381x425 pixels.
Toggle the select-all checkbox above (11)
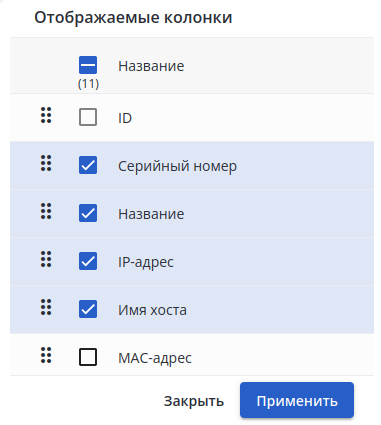click(x=88, y=65)
